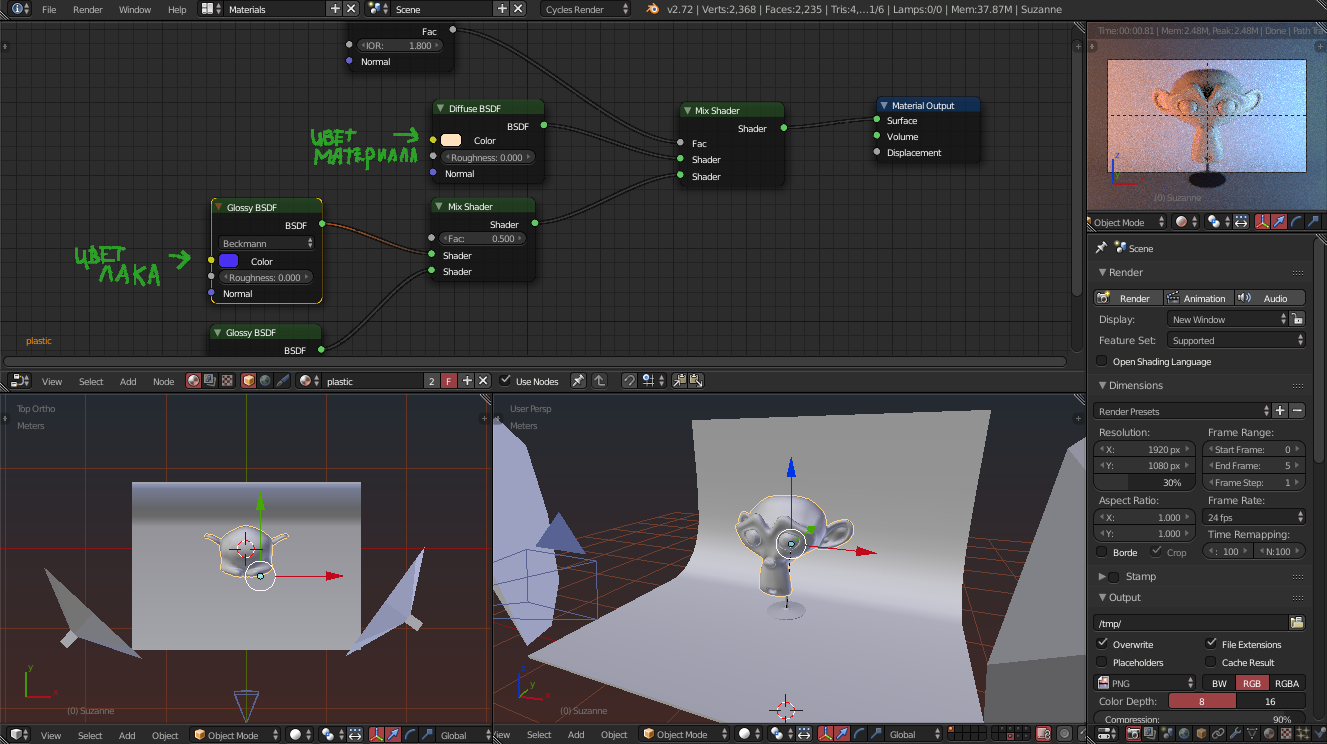Open the node editor type selector
This screenshot has width=1327, height=744.
(x=21, y=381)
